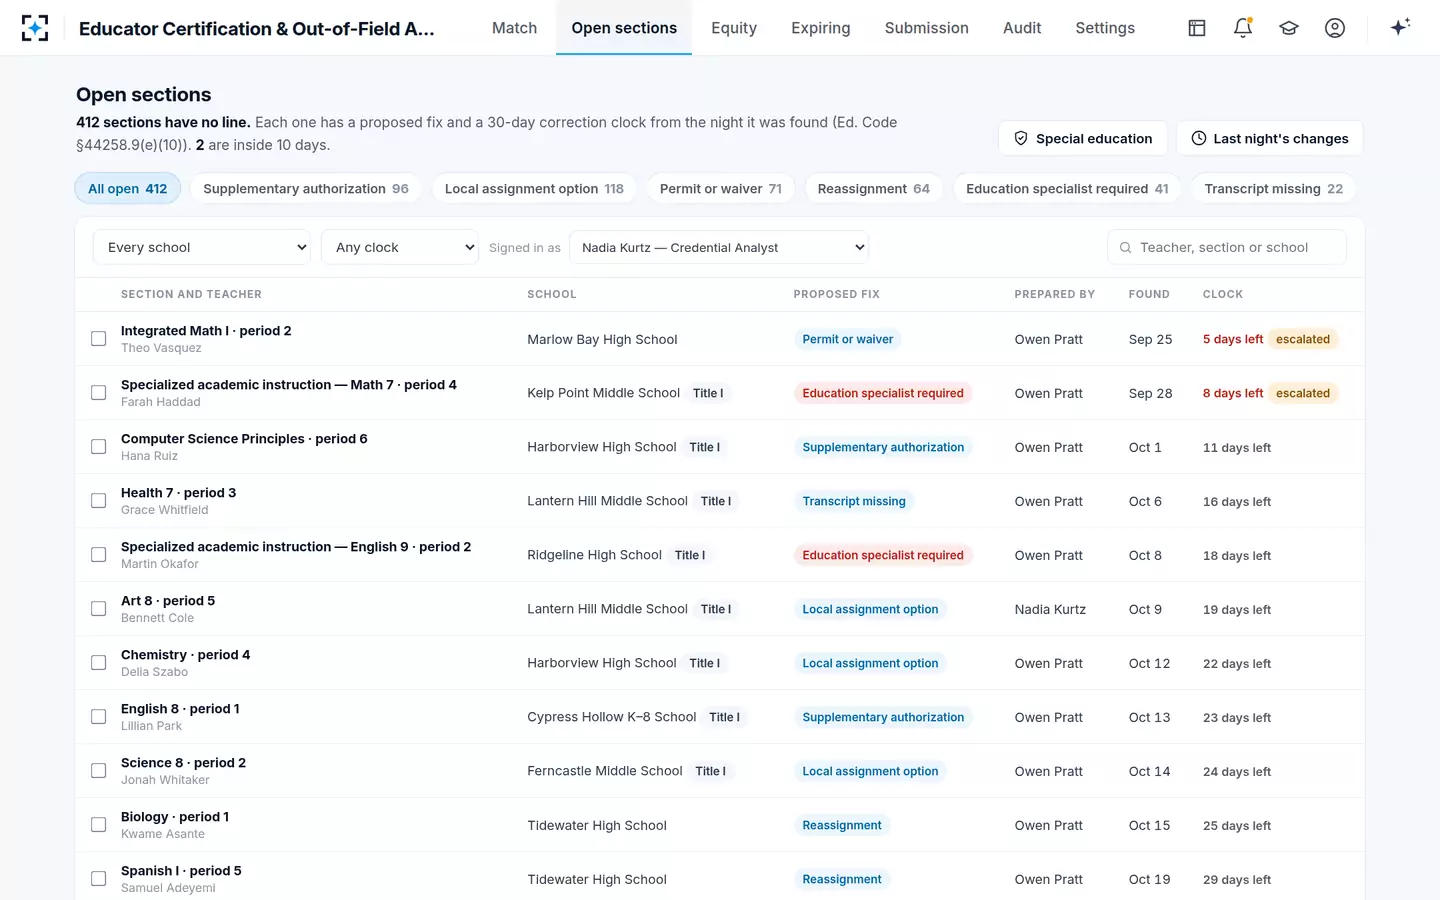This screenshot has width=1440, height=900.
Task: Select the All open 412 filter
Action: 128,189
